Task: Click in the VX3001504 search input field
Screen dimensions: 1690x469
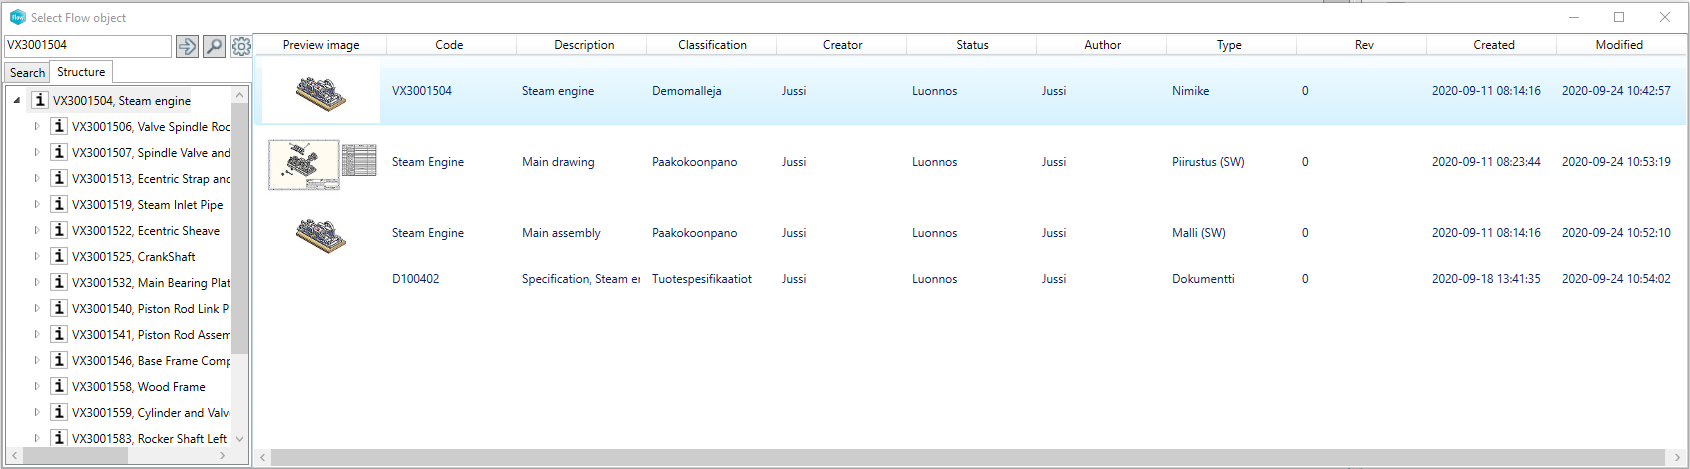Action: 88,45
